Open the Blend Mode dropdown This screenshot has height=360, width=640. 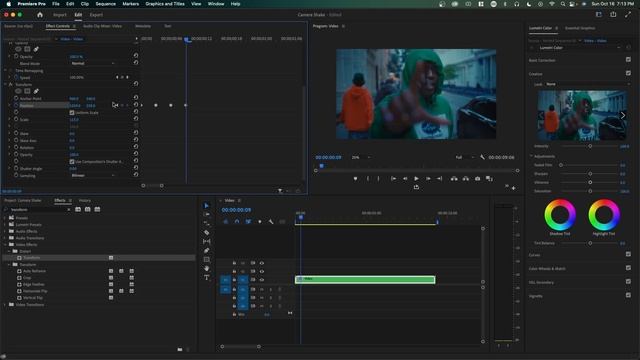tap(93, 64)
